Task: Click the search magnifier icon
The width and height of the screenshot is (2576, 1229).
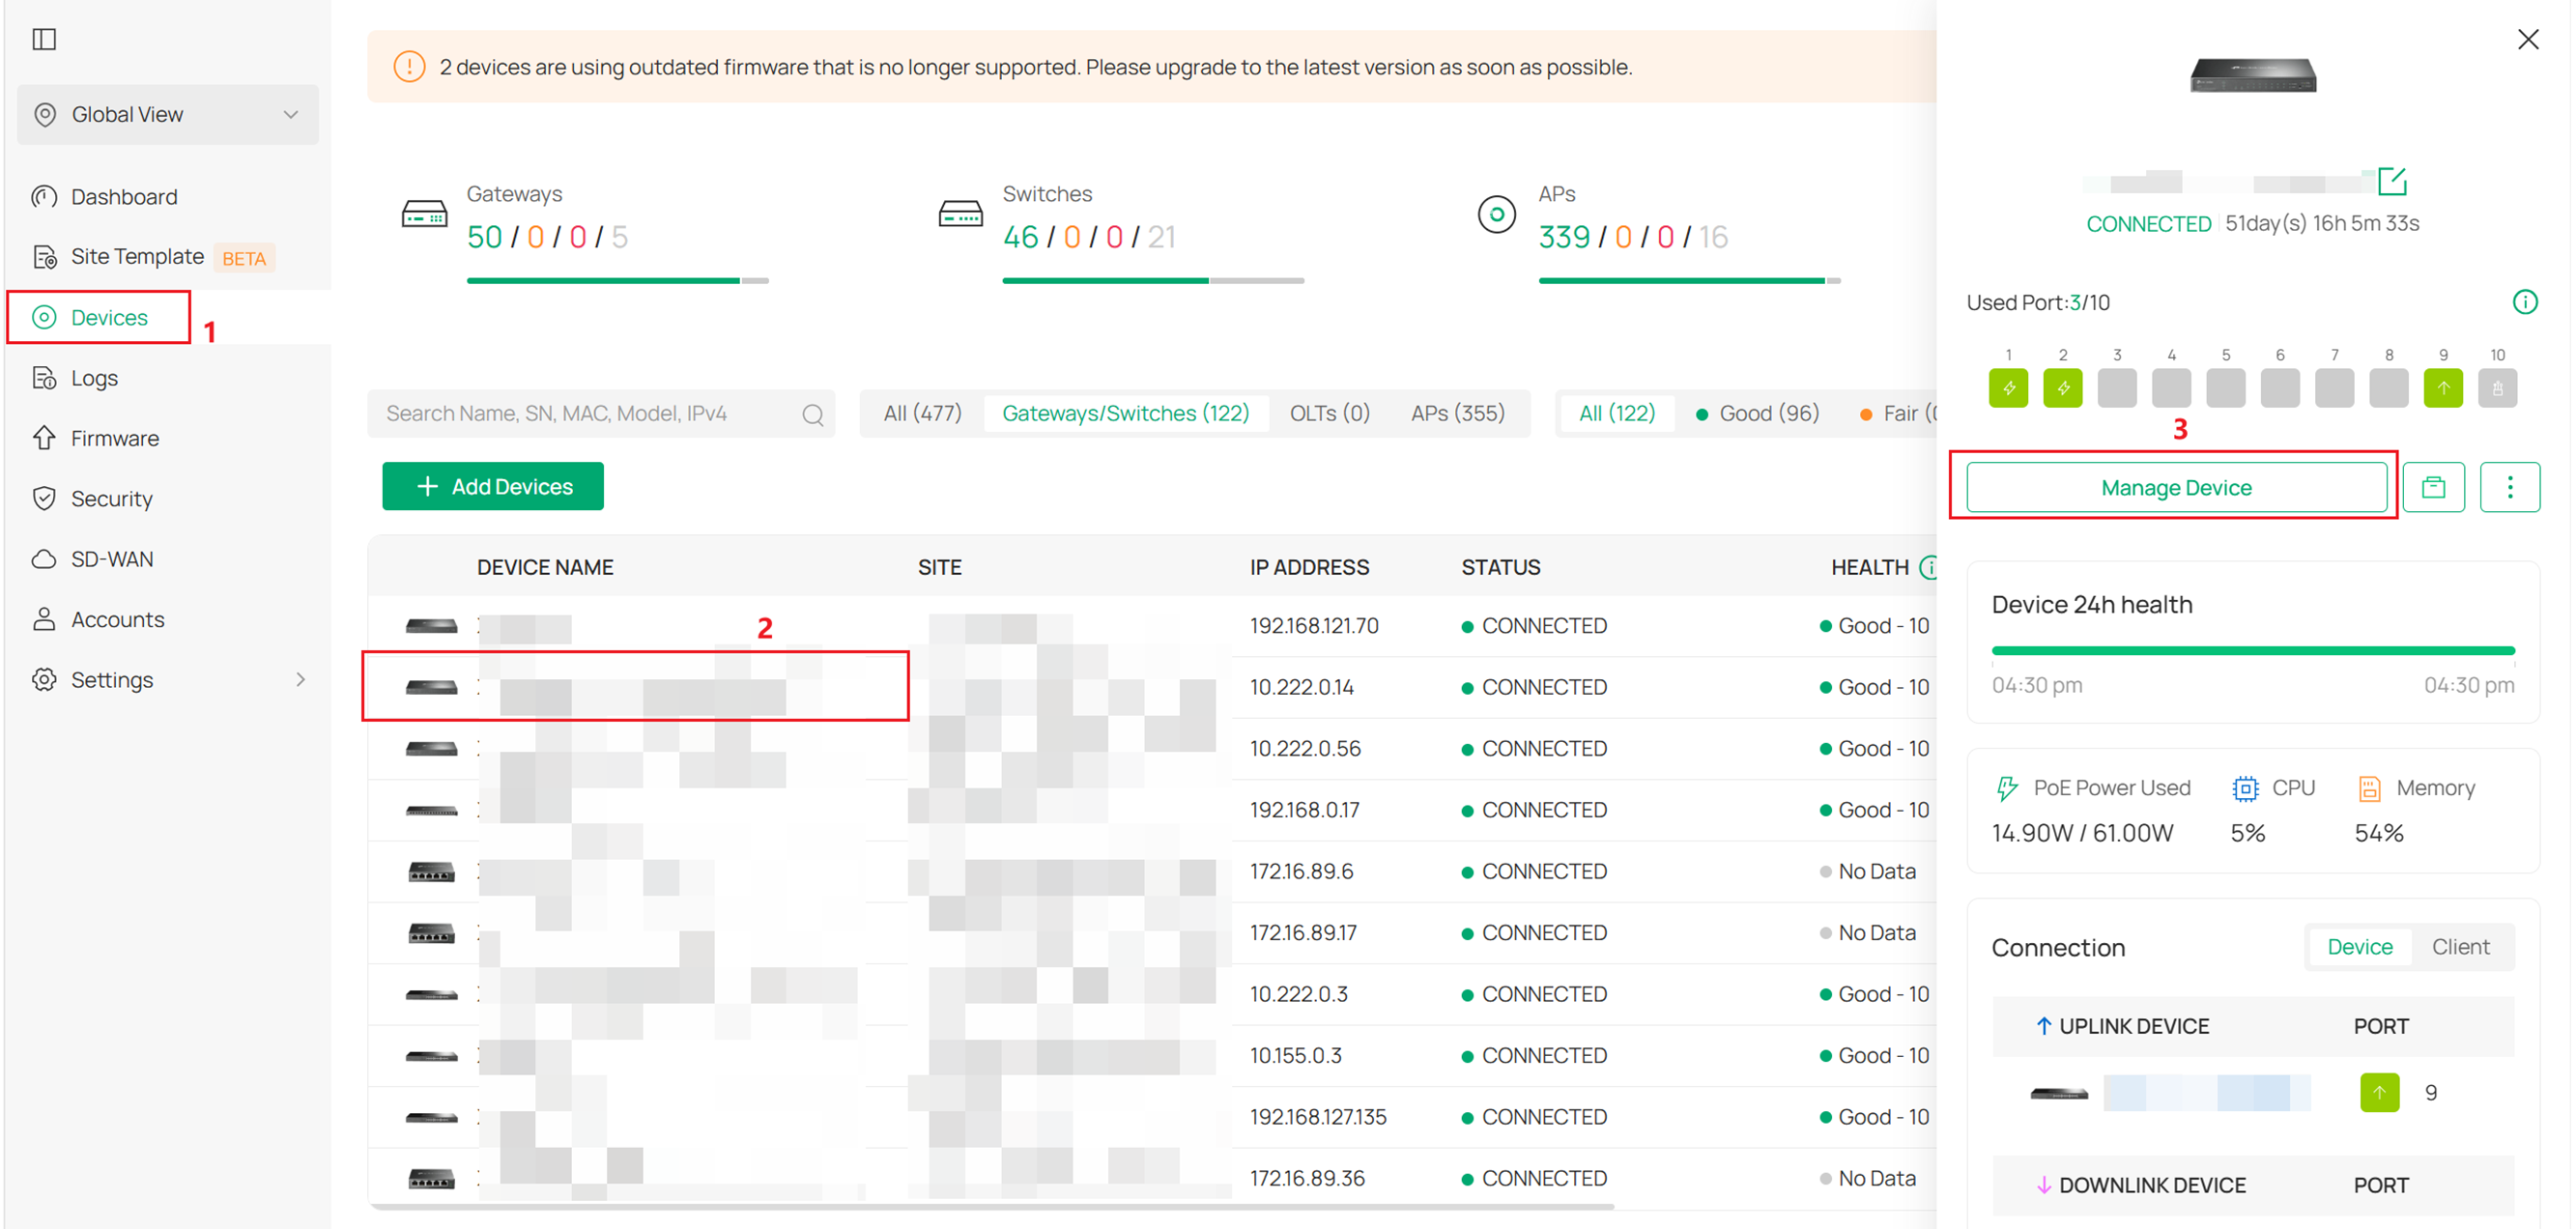Action: coord(812,414)
